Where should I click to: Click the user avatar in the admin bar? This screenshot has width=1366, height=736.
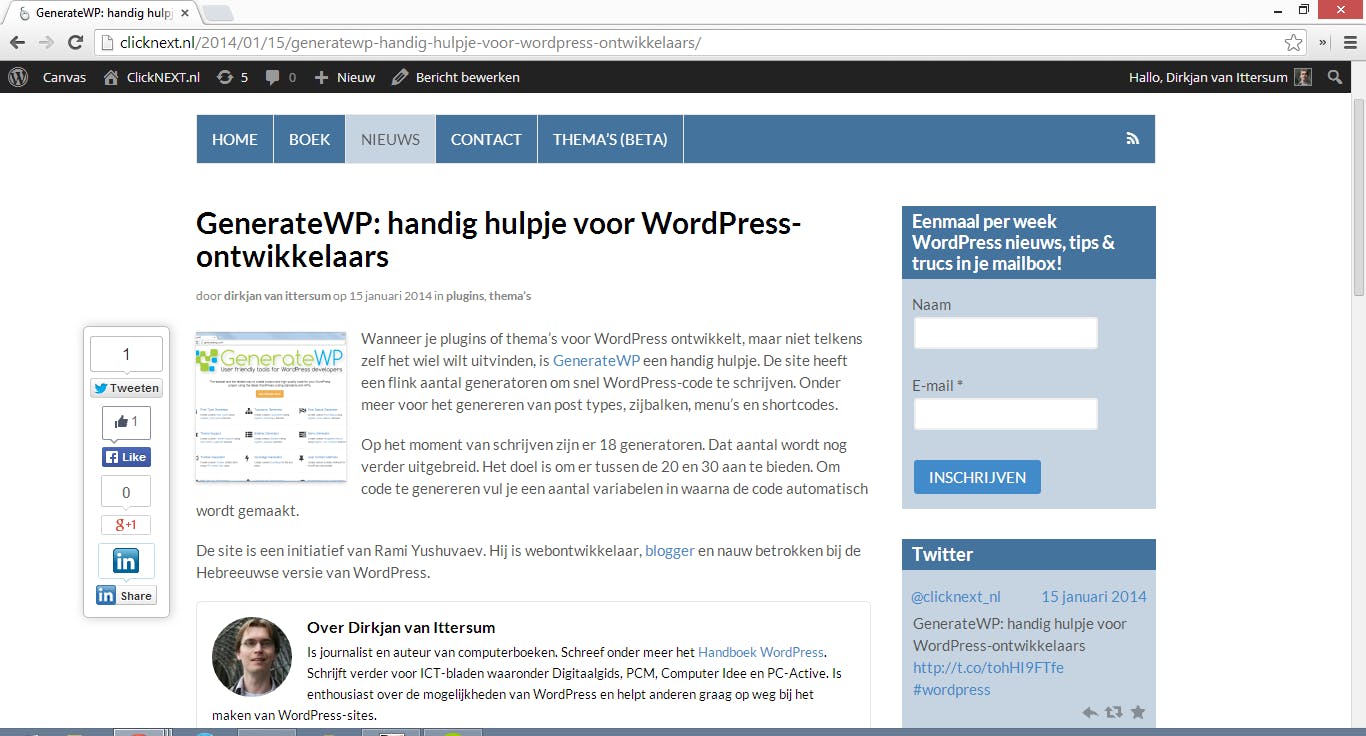click(1303, 77)
